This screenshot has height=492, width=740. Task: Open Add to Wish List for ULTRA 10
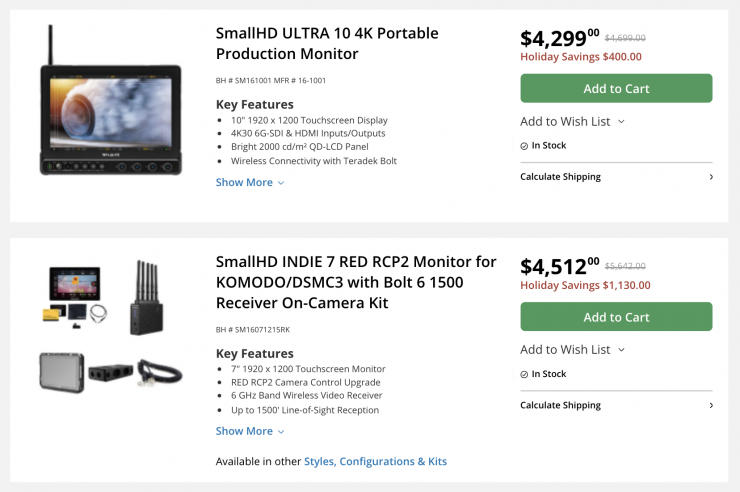point(565,122)
